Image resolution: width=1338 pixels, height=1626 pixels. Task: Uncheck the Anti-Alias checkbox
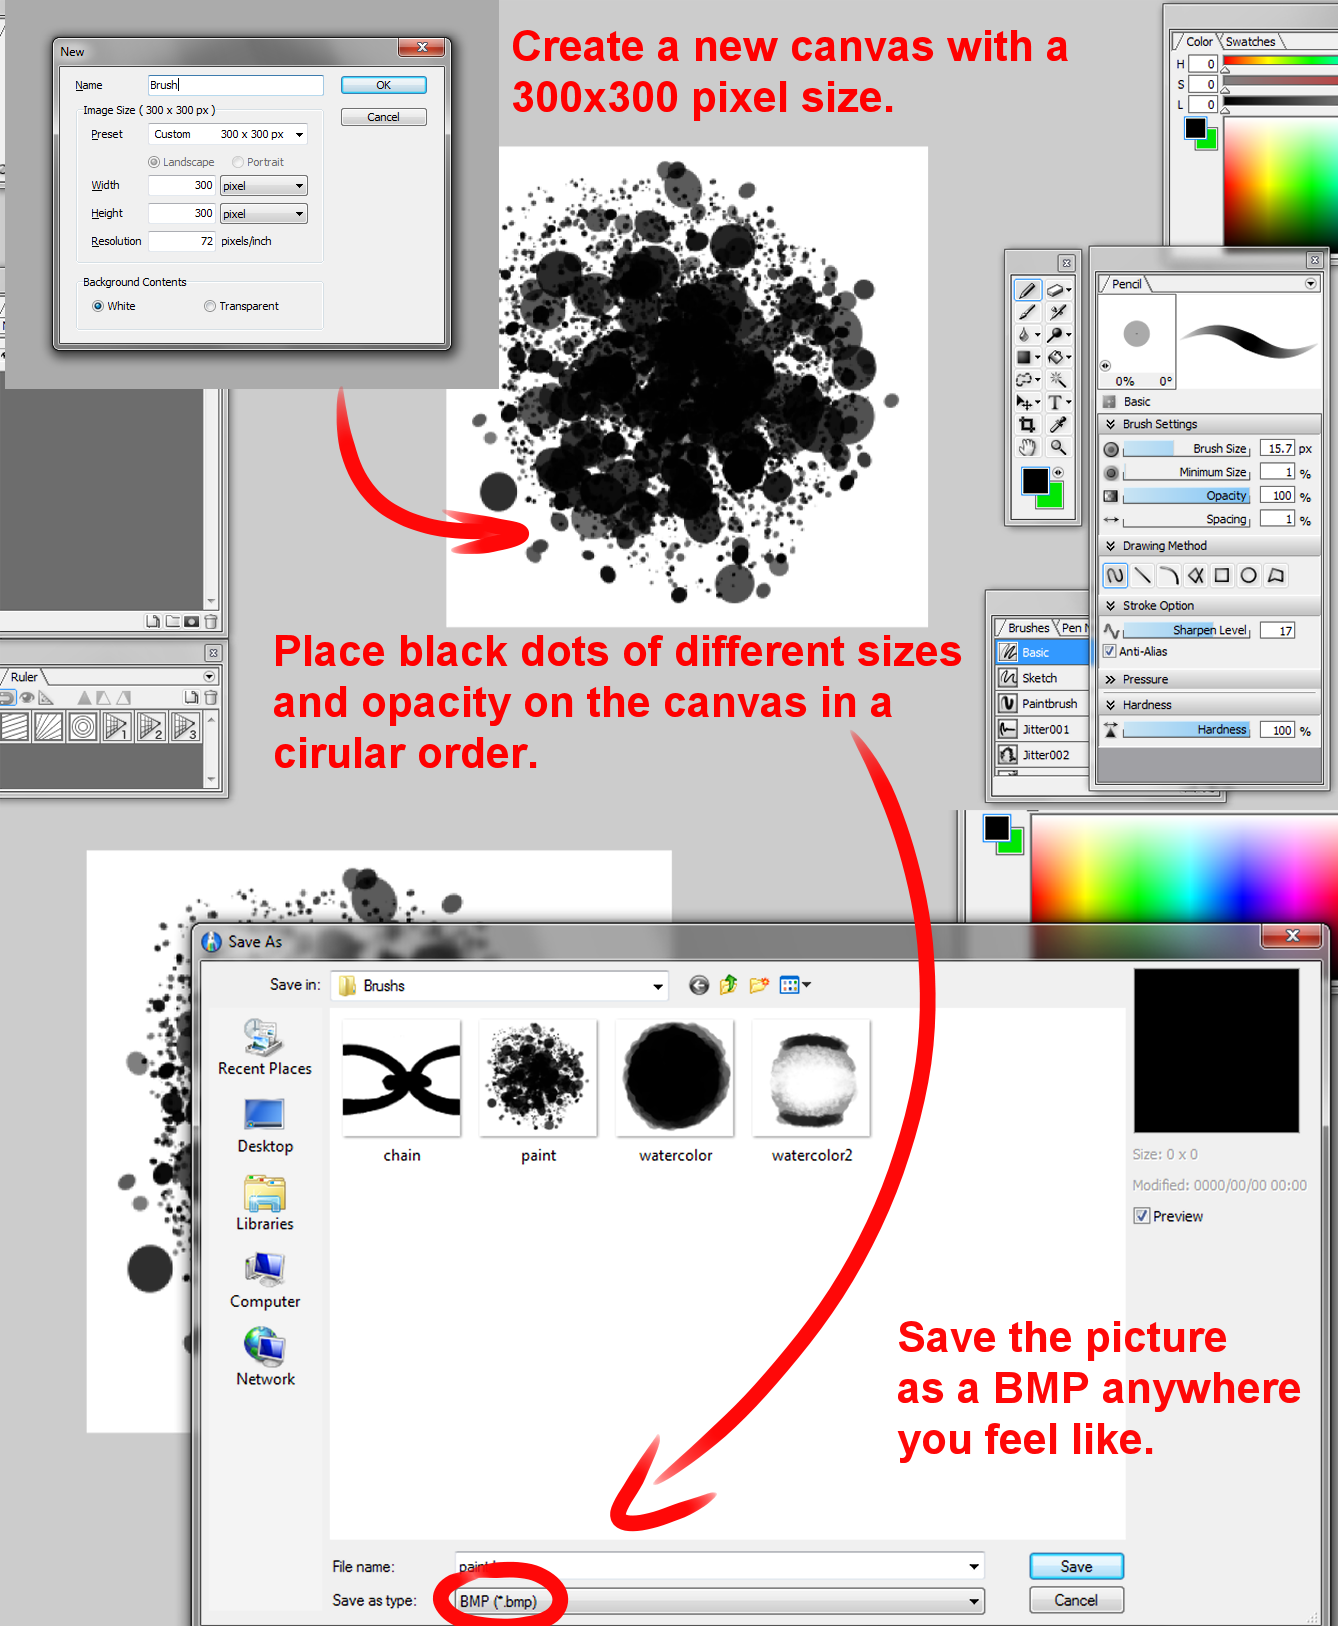point(1109,652)
